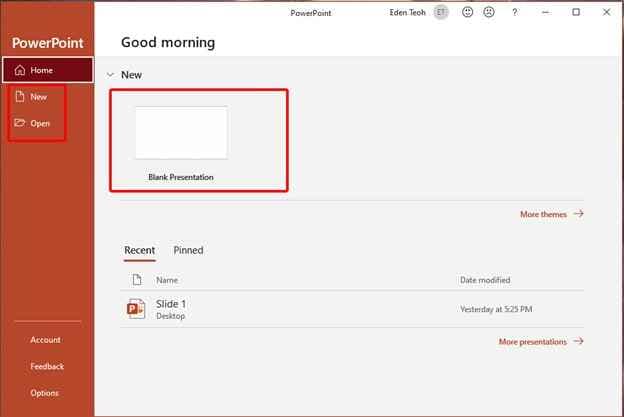Open the Feedback page
The height and width of the screenshot is (417, 624).
47,366
